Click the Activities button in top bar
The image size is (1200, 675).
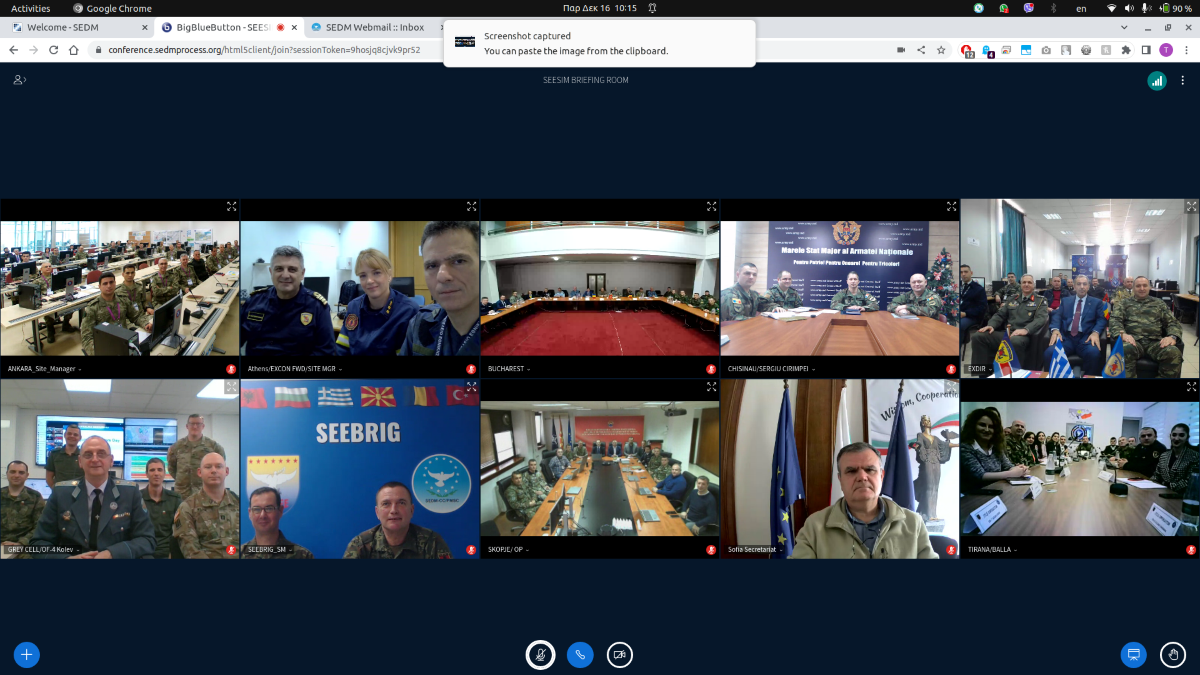[x=30, y=8]
